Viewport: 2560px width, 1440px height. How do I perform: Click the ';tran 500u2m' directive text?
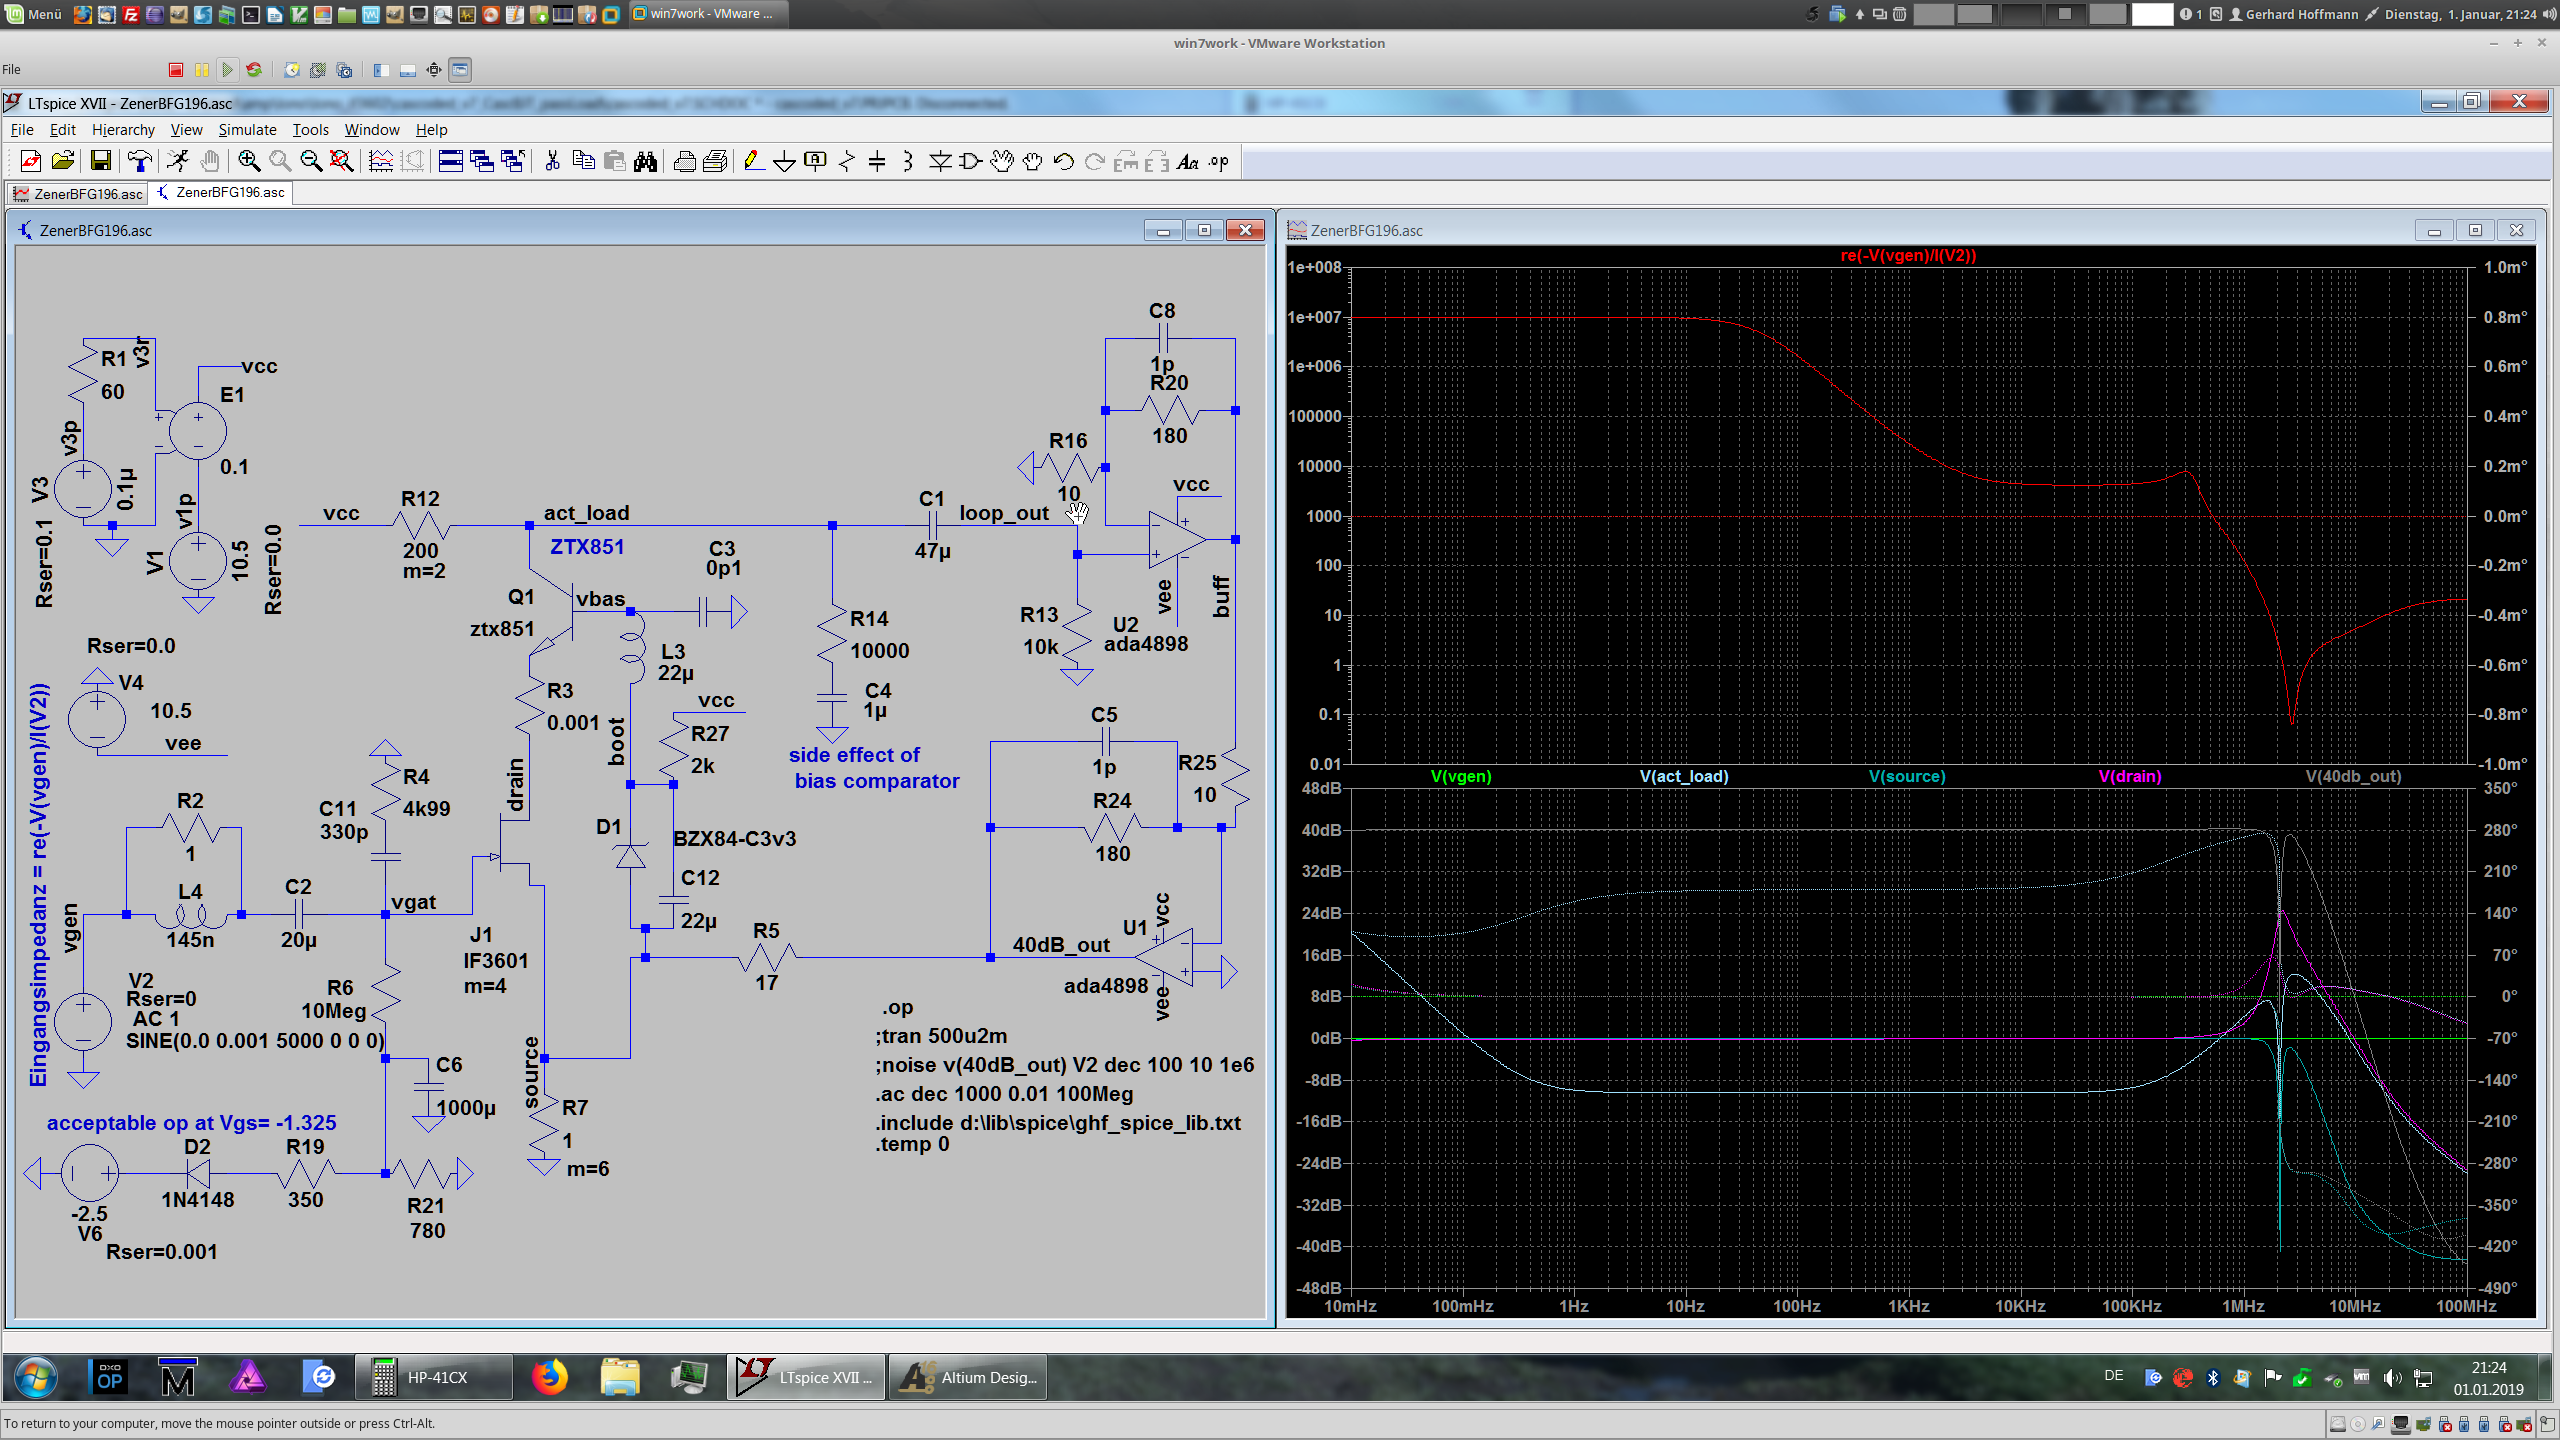942,1036
